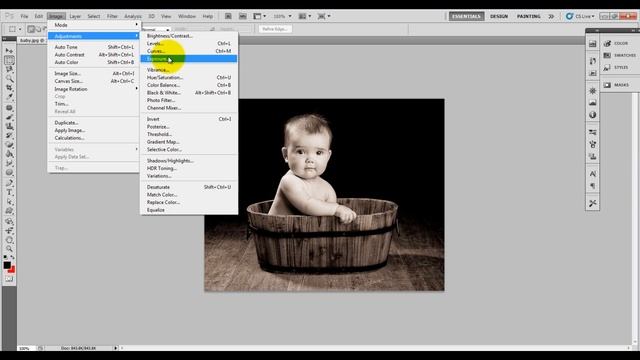This screenshot has height=360, width=640.
Task: Open status bar info arrow menu
Action: click(116, 348)
